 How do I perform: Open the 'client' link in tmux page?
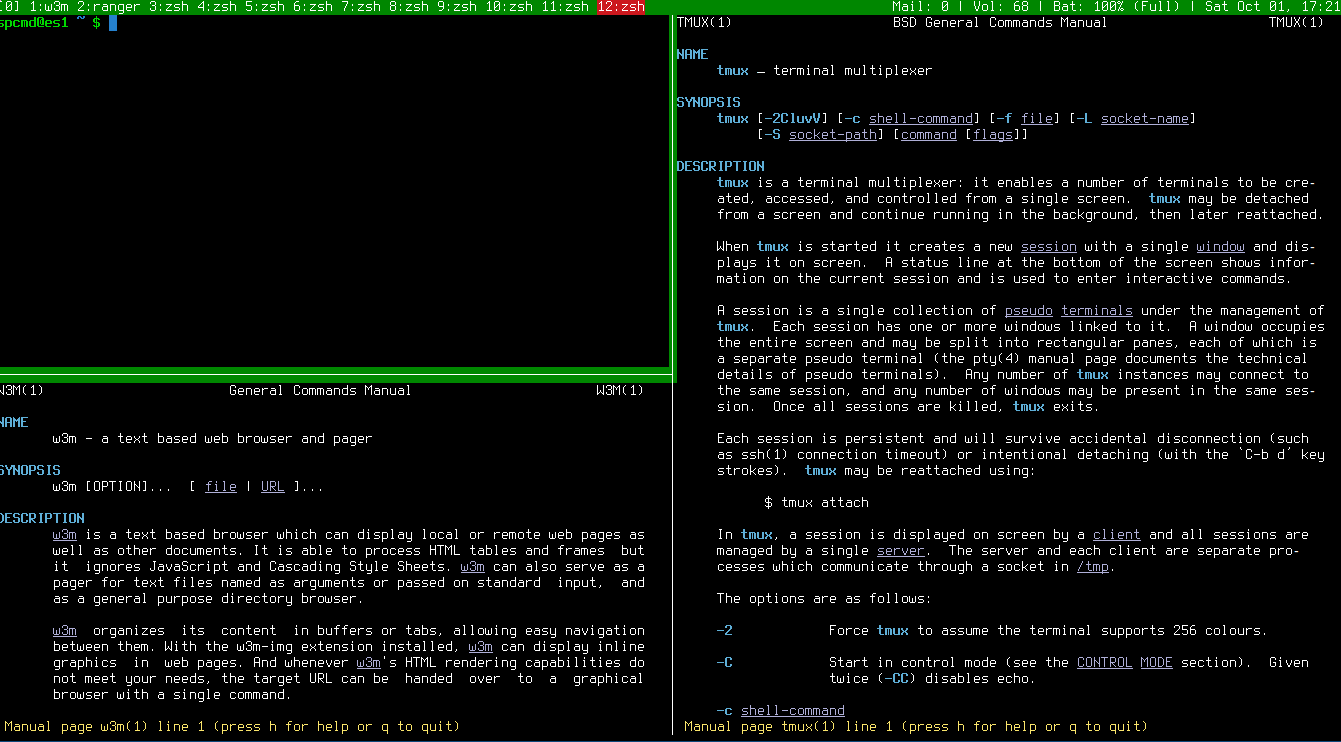(1117, 535)
